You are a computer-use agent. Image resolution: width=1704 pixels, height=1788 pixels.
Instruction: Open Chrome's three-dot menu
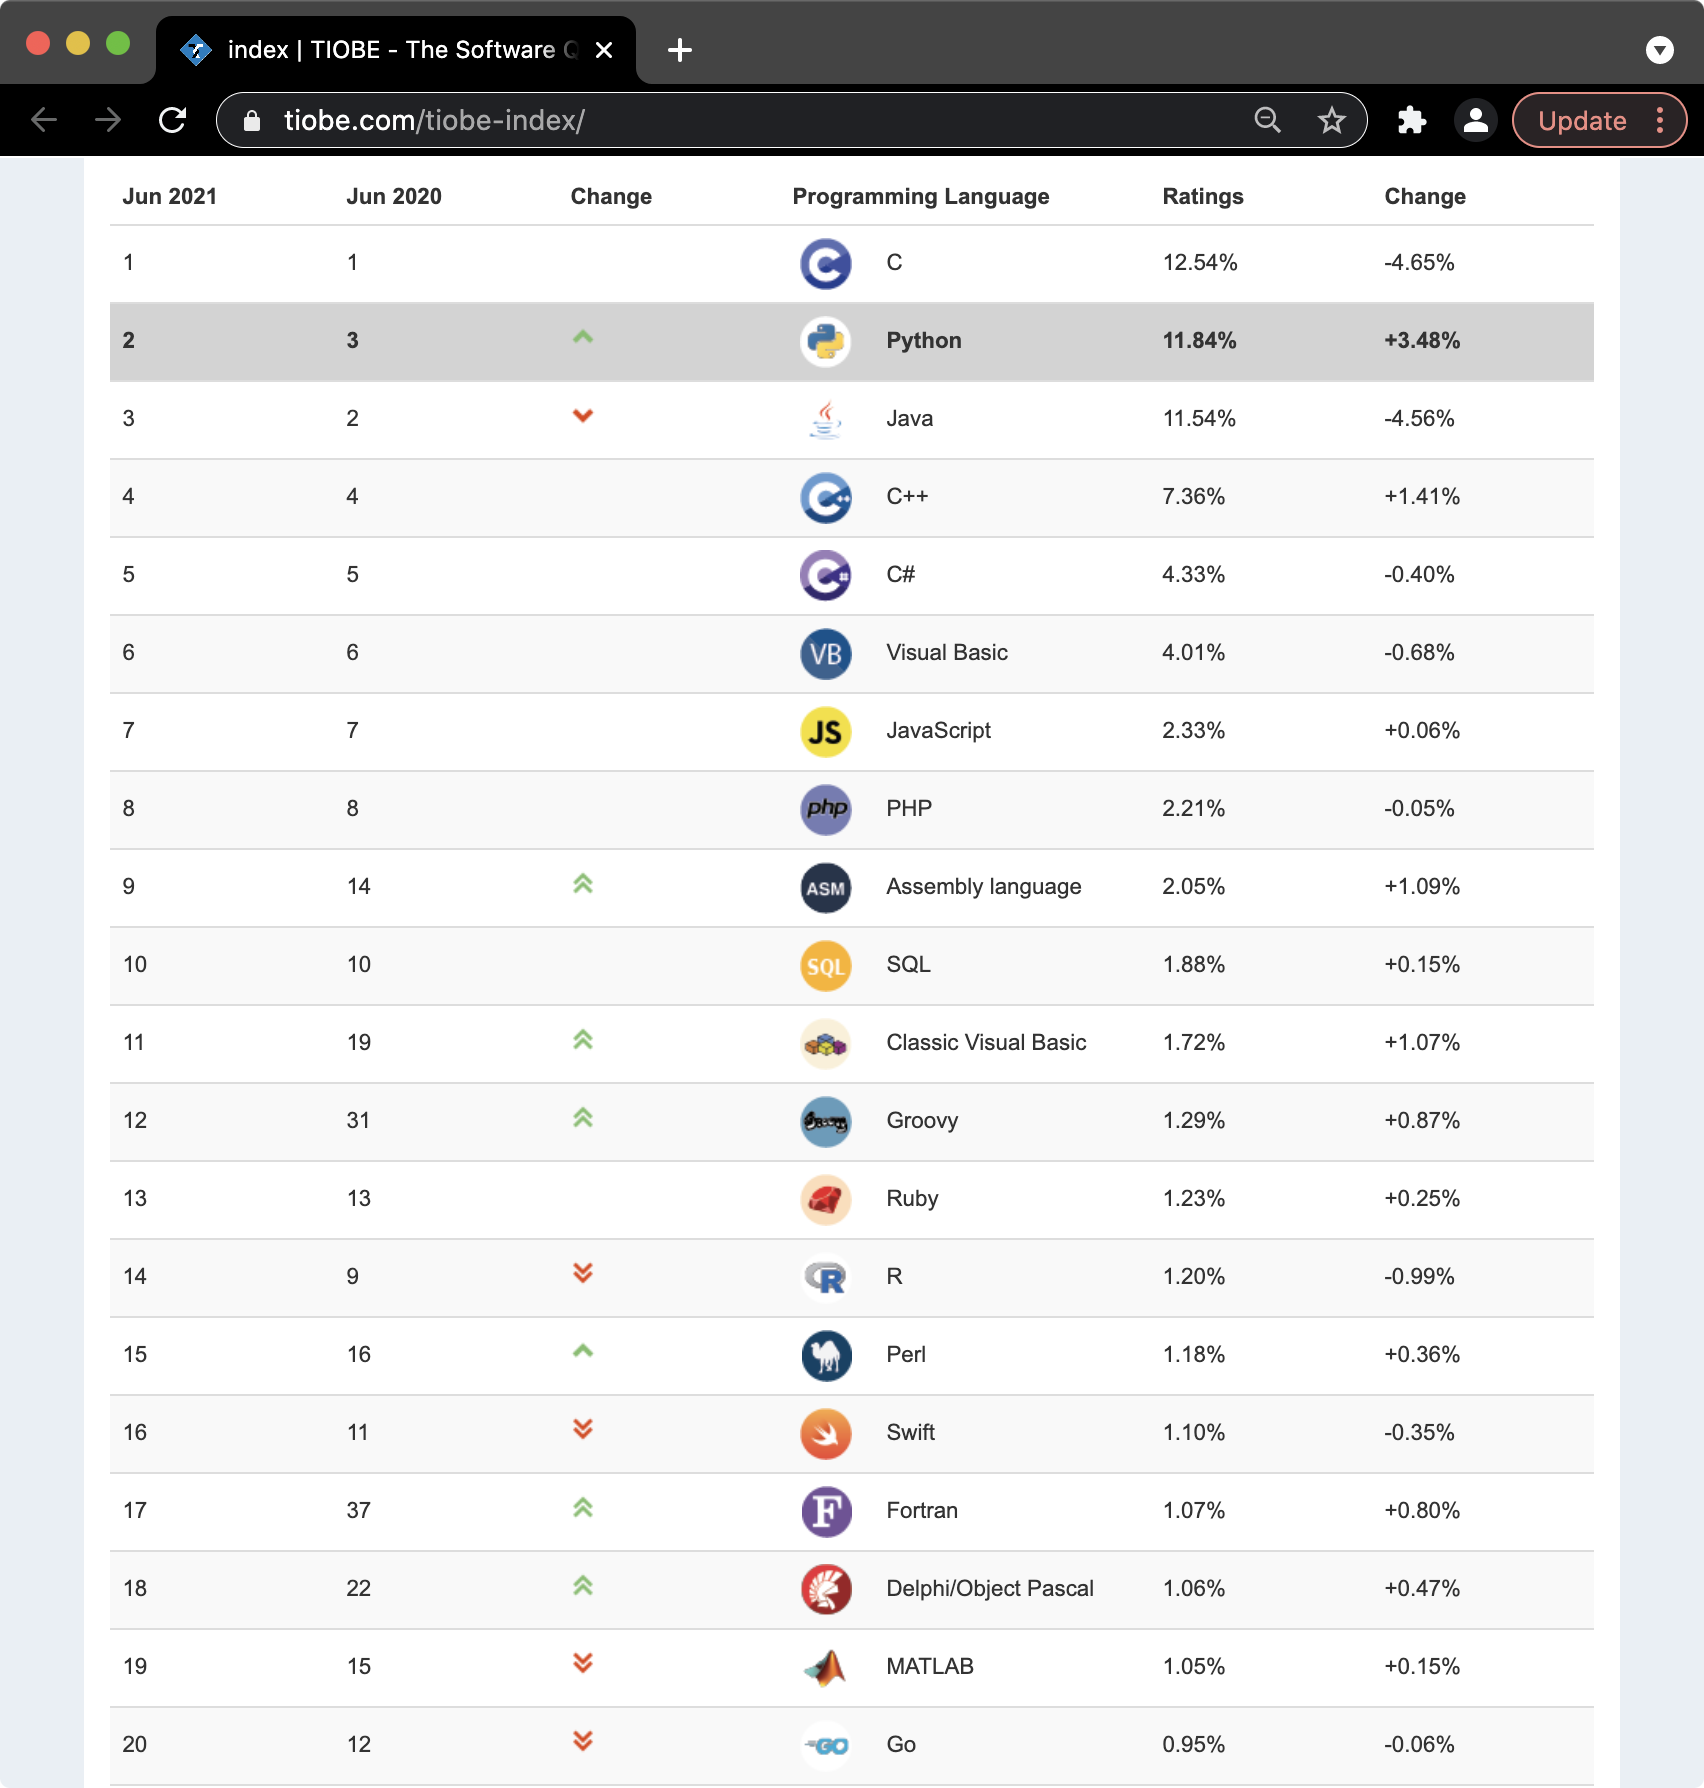coord(1660,121)
